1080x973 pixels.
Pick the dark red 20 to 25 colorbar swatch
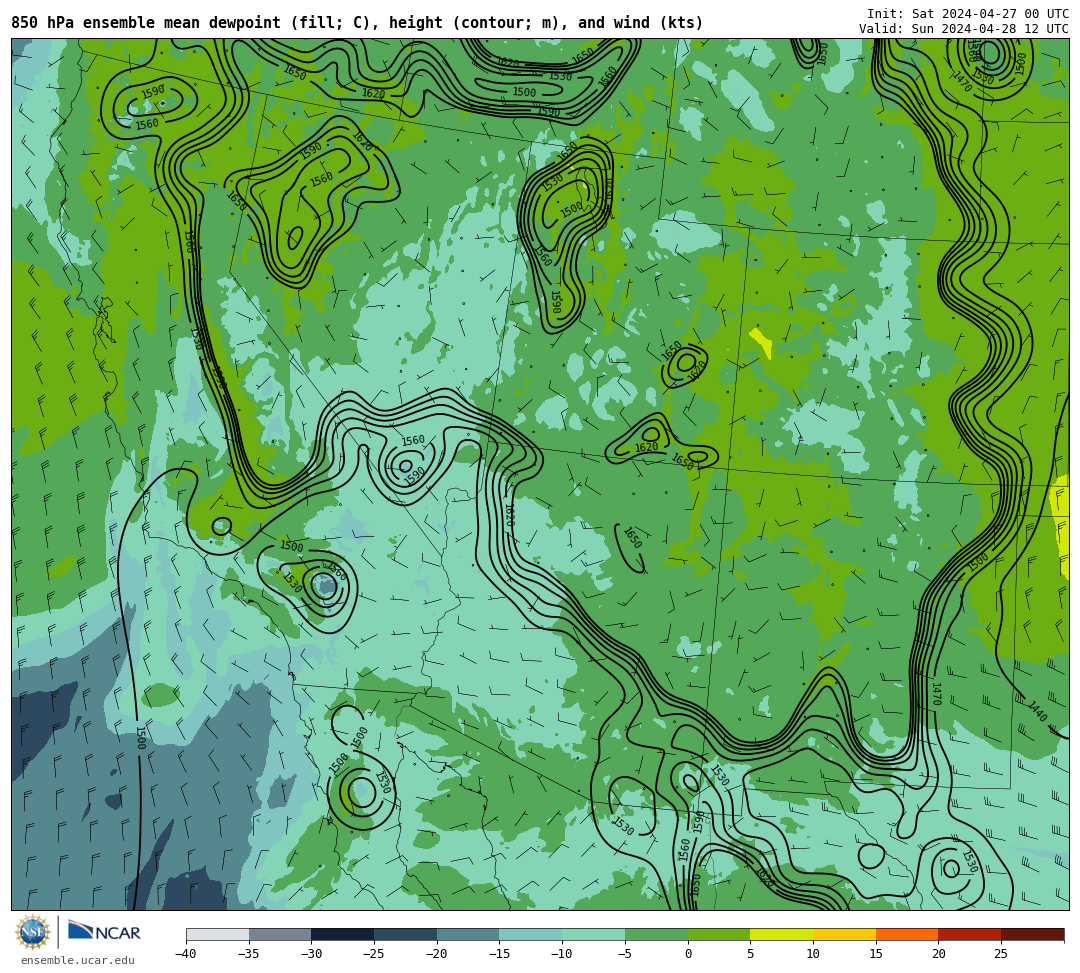click(x=970, y=934)
